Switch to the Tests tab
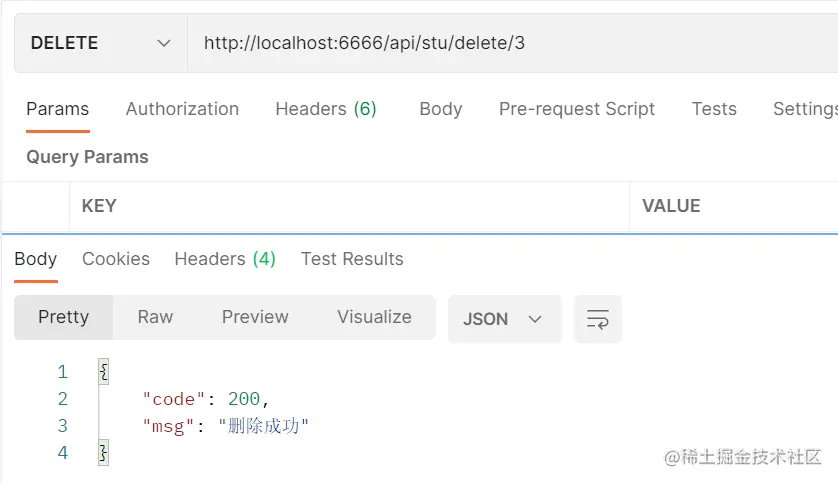The height and width of the screenshot is (483, 838). point(714,109)
